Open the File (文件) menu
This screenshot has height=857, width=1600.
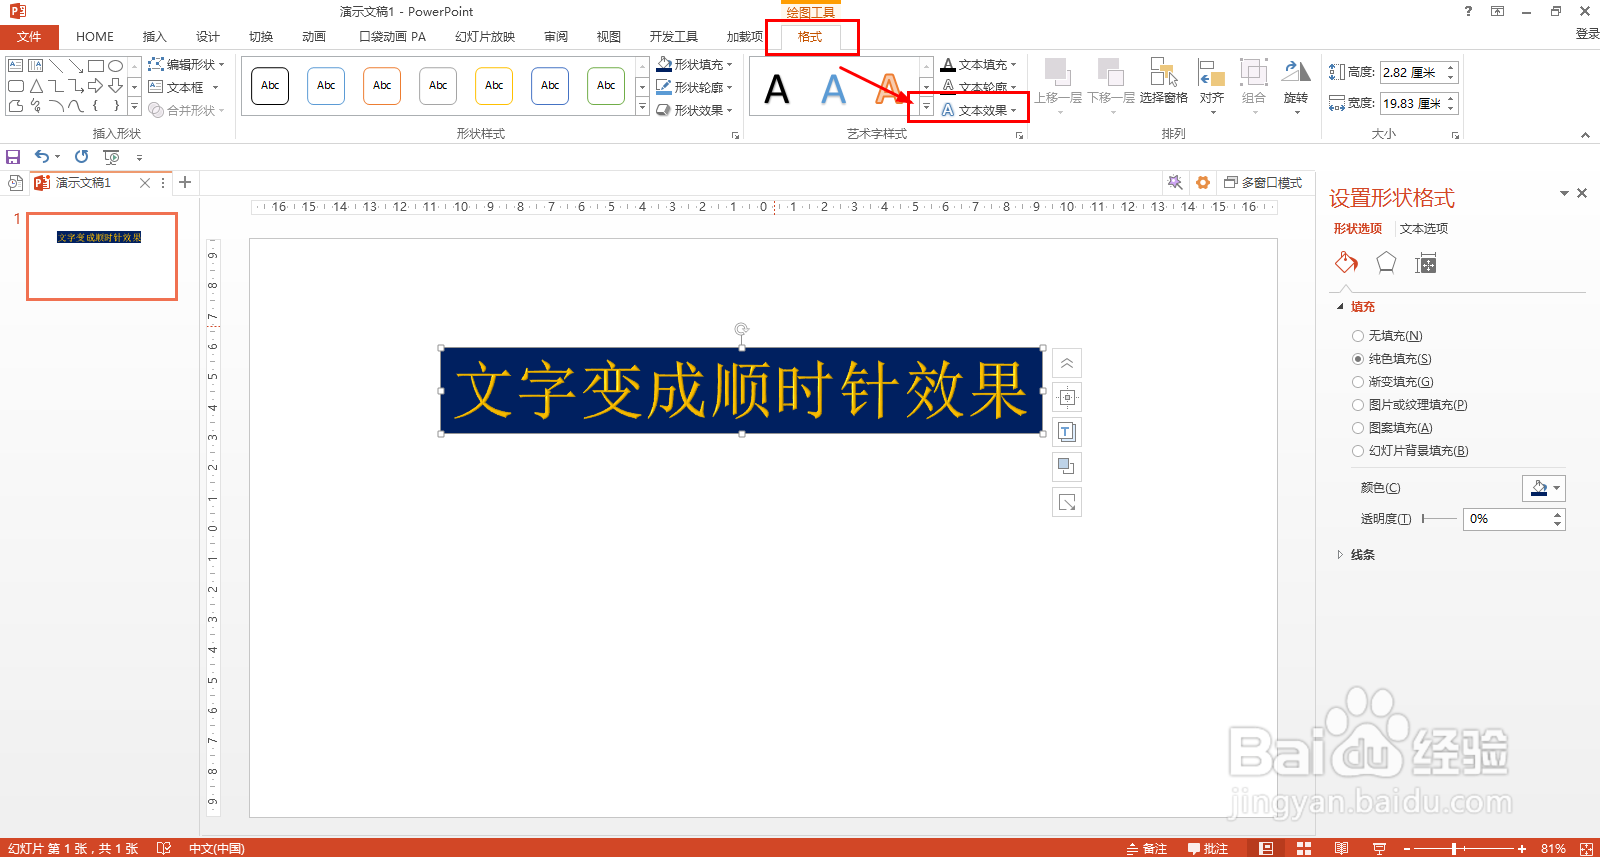(x=29, y=37)
